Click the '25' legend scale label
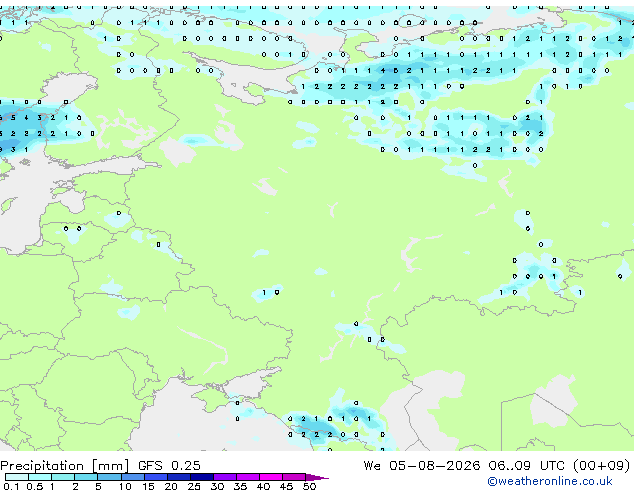 194,486
